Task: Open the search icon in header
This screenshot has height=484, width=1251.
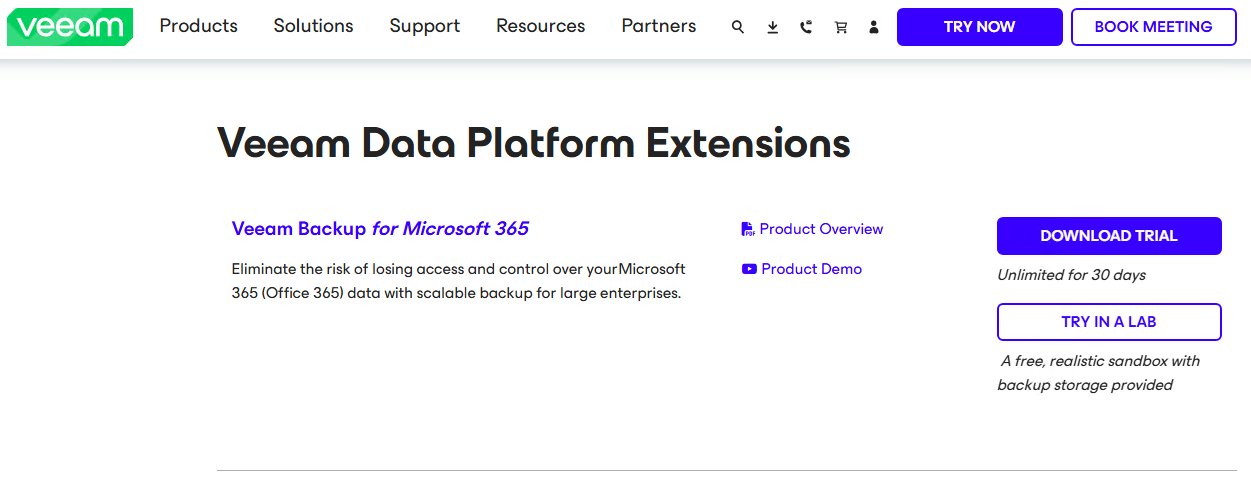Action: (738, 27)
